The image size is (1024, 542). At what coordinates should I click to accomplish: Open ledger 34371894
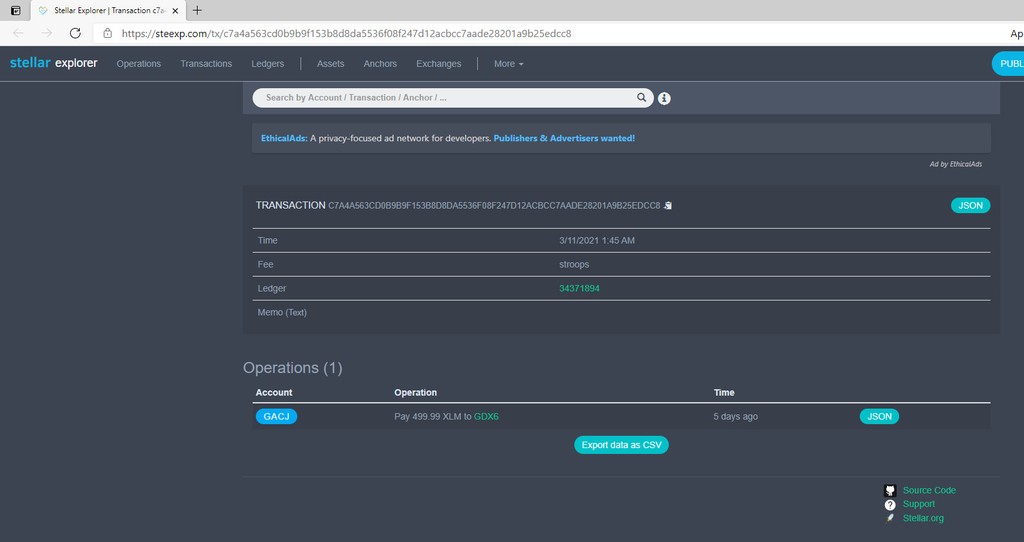point(579,288)
